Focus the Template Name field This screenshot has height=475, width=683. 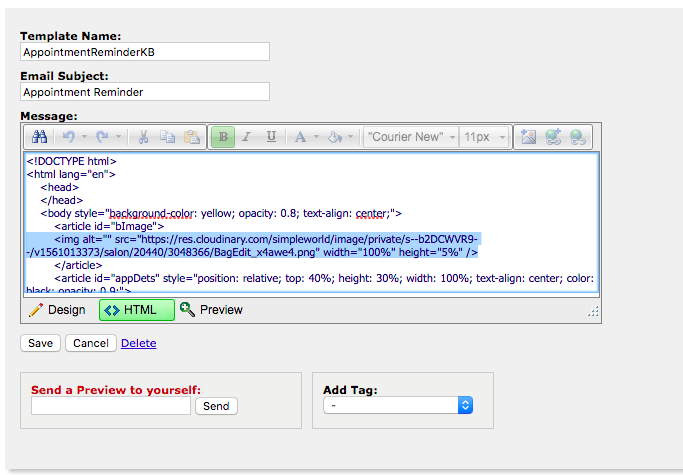pyautogui.click(x=145, y=52)
